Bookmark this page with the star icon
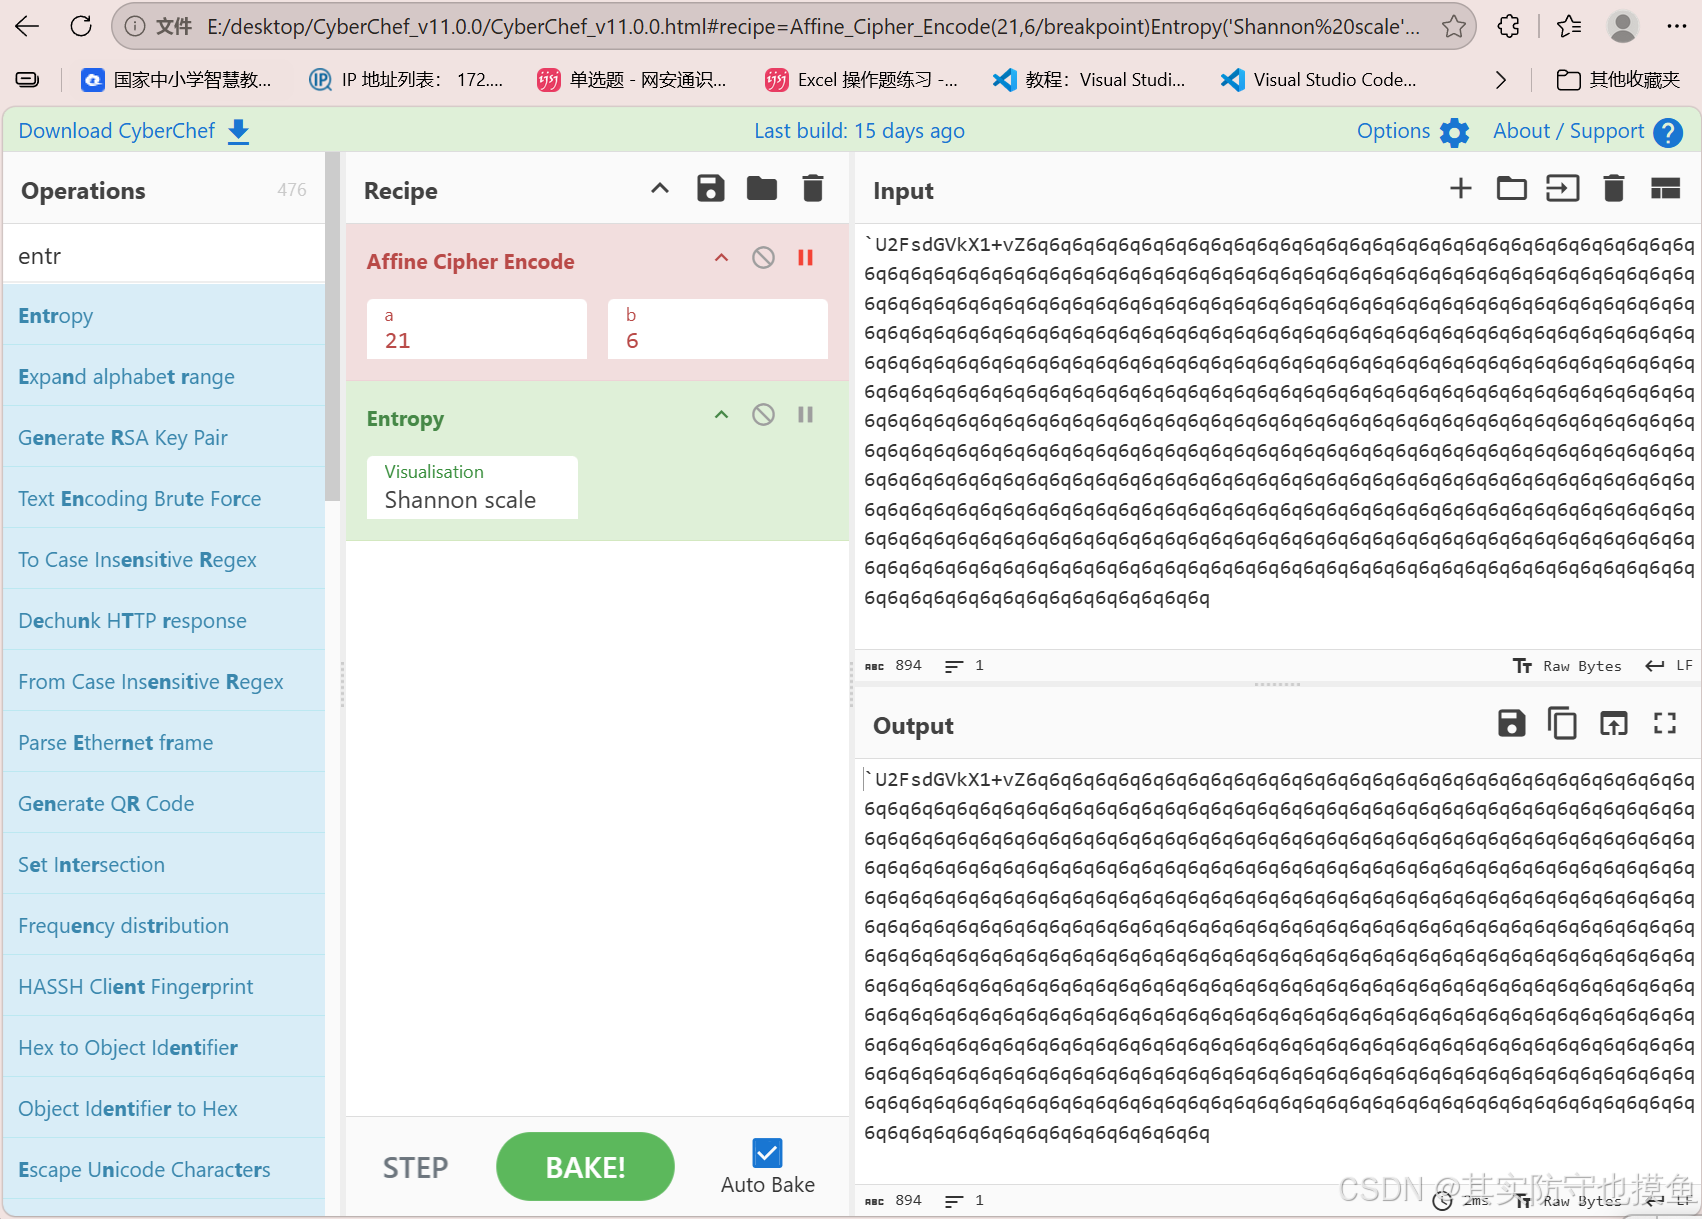 point(1454,27)
